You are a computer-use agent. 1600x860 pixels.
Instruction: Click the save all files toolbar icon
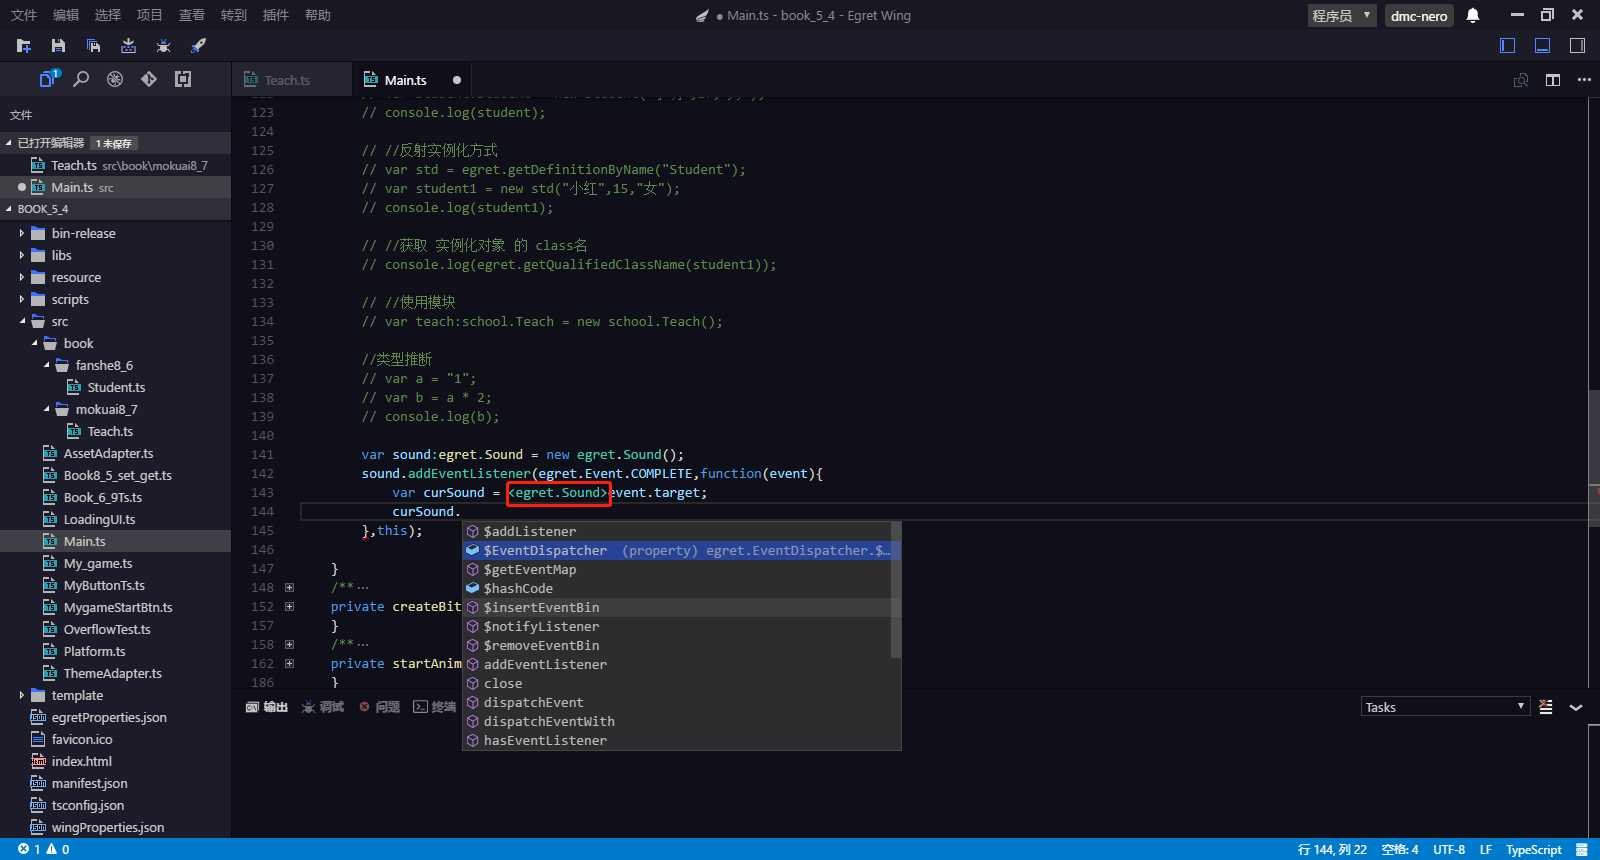pyautogui.click(x=93, y=46)
